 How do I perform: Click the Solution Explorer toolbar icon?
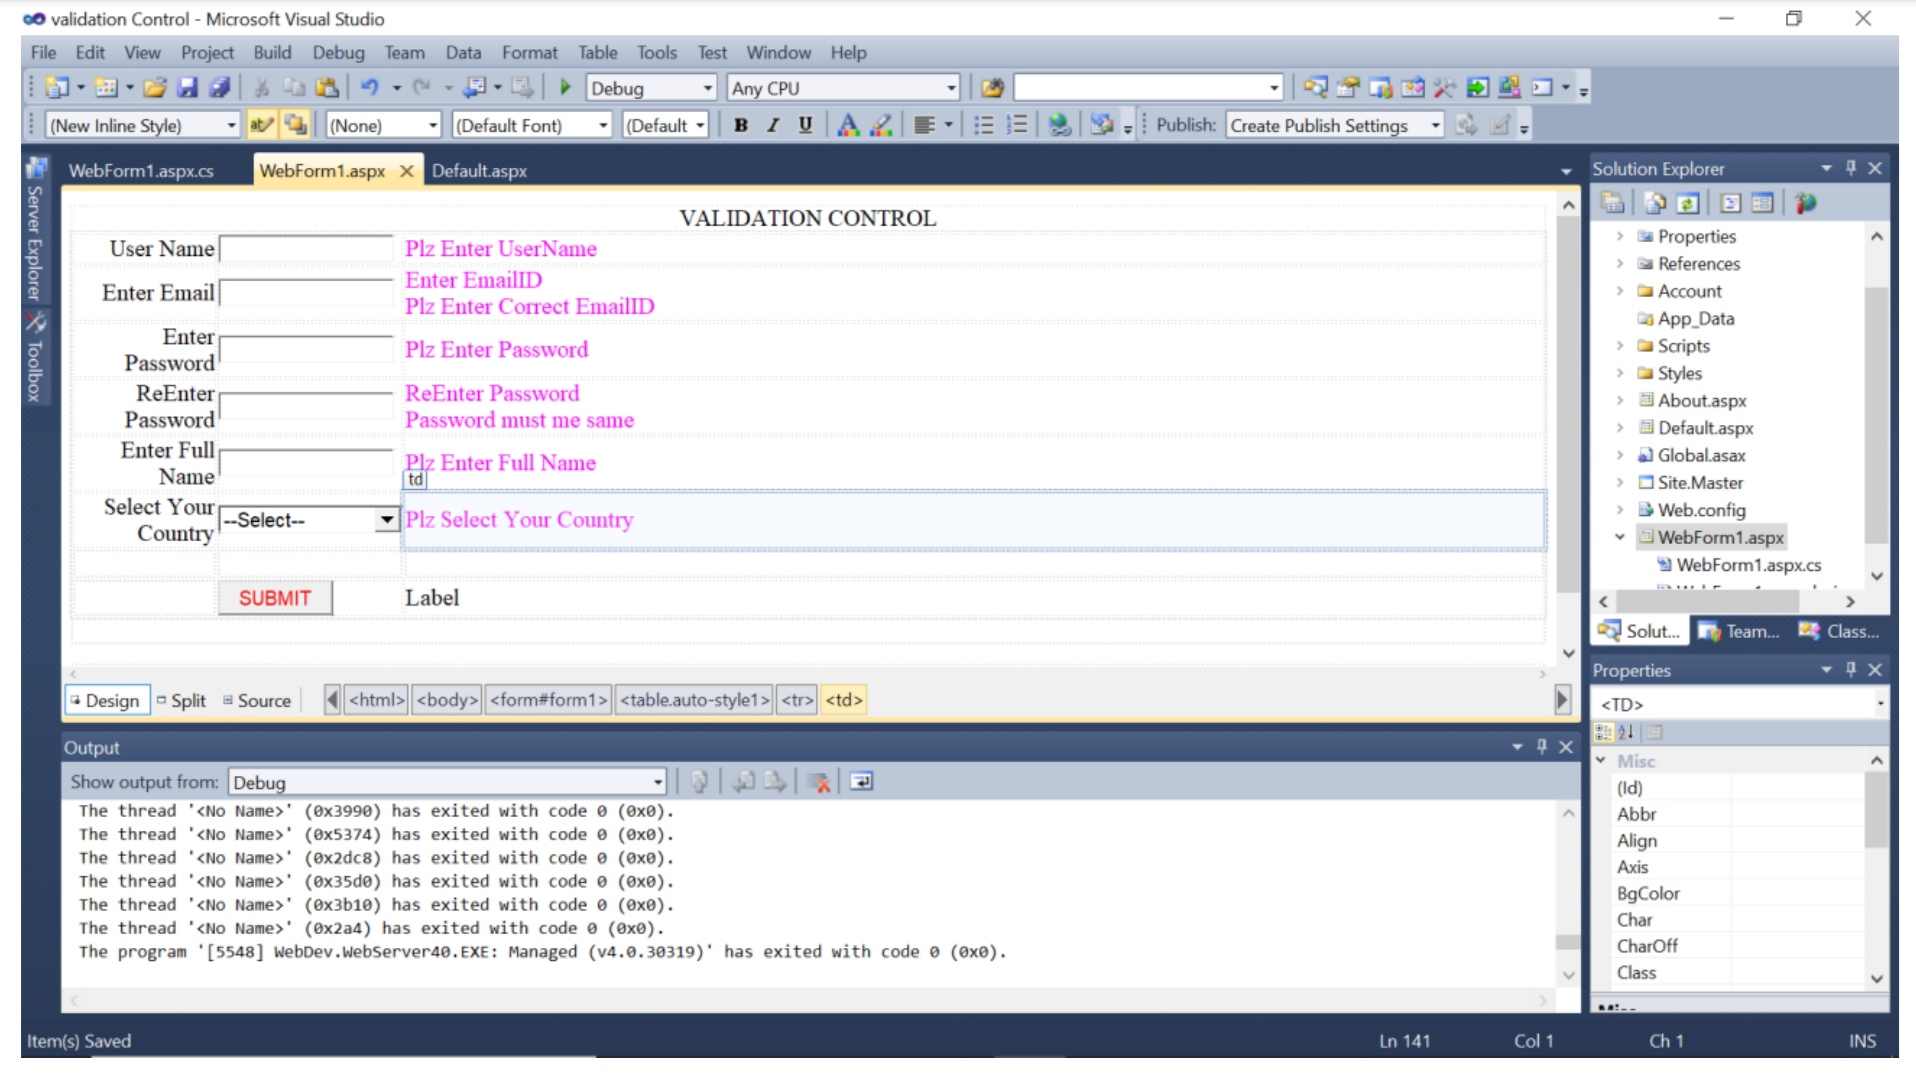(1315, 88)
